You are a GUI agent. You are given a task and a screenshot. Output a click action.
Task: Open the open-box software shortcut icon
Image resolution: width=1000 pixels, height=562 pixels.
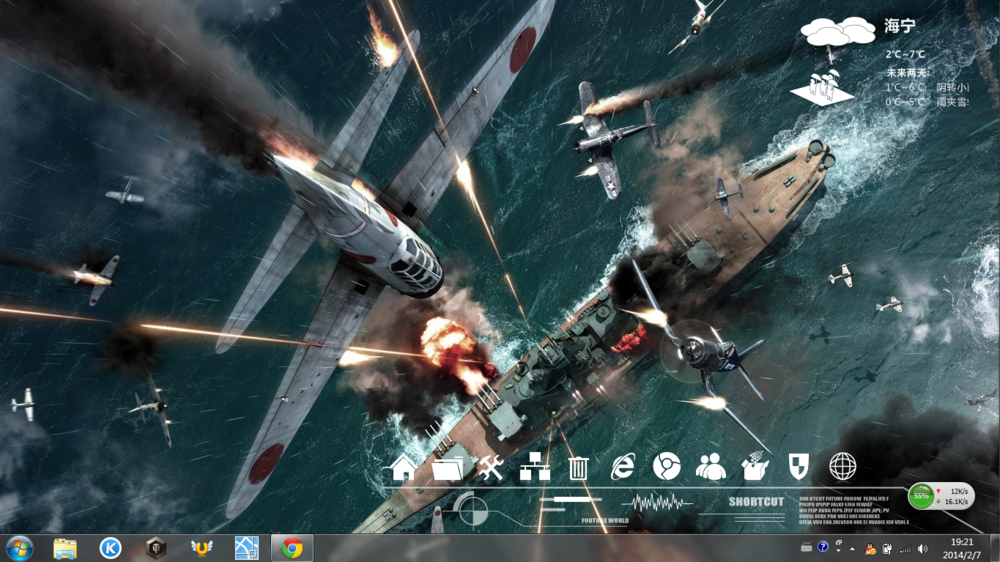click(x=754, y=466)
